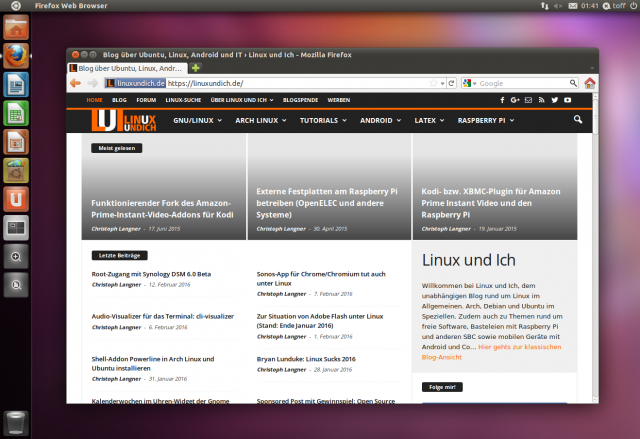Click the Firefox home button in toolbar
The height and width of the screenshot is (439, 640).
tap(590, 83)
